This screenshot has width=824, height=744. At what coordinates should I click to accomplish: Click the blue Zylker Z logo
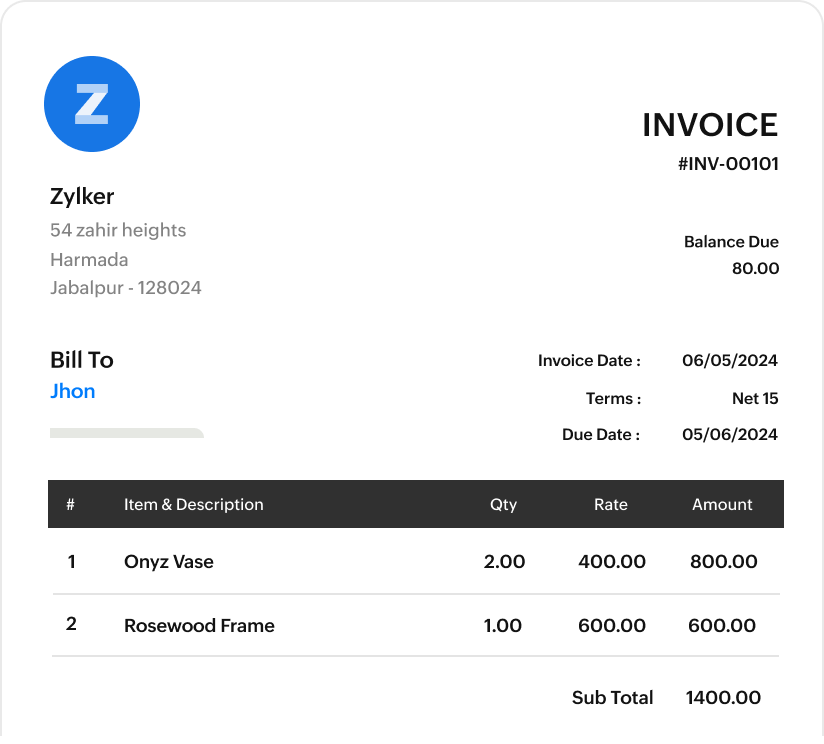pyautogui.click(x=92, y=104)
